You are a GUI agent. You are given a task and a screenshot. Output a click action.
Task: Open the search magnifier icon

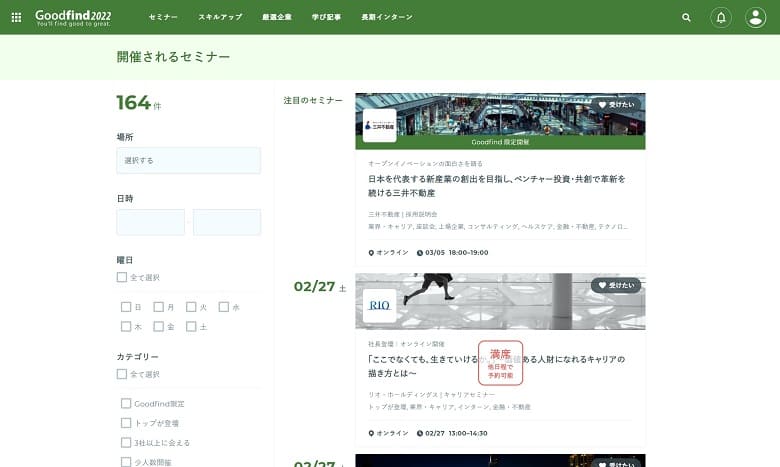[x=686, y=17]
